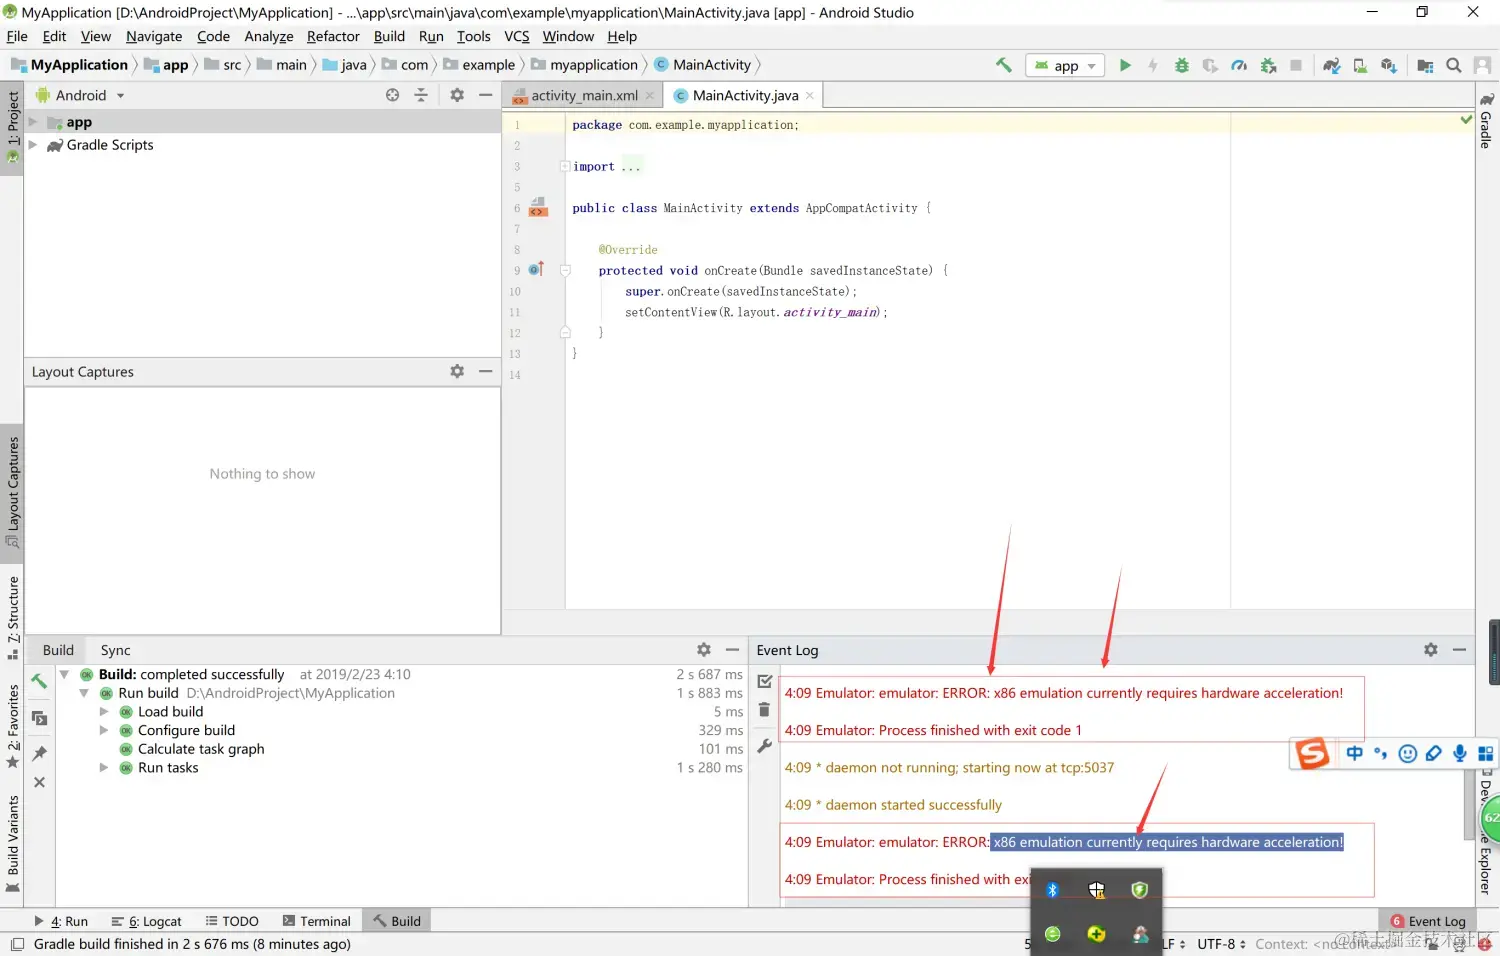Image resolution: width=1500 pixels, height=956 pixels.
Task: Pin the Build tab with the pin icon
Action: [39, 753]
